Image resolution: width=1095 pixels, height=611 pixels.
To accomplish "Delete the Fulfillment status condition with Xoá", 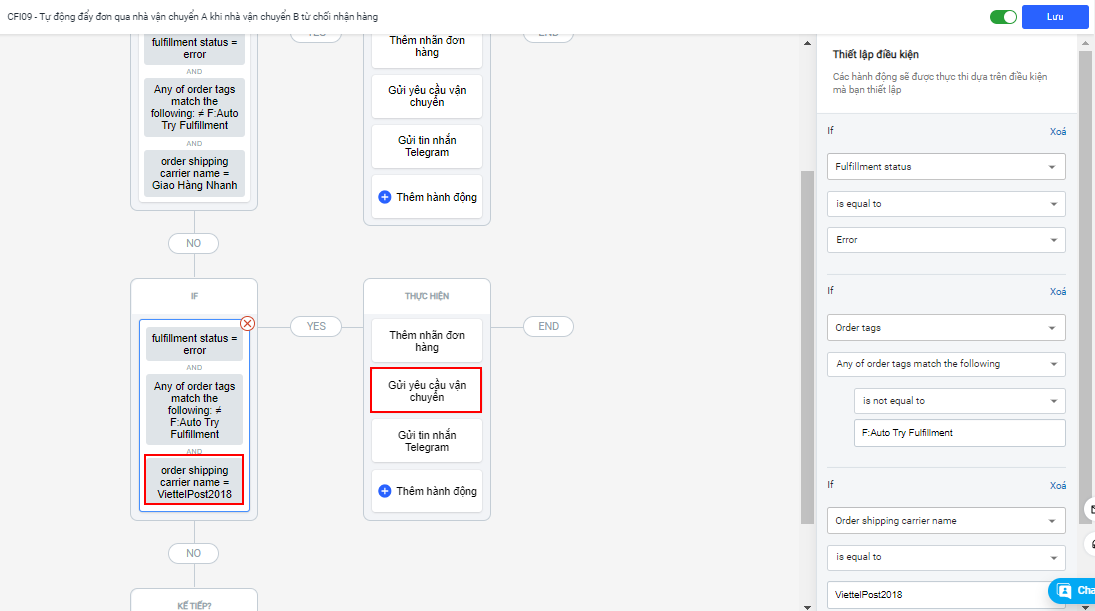I will point(1057,131).
